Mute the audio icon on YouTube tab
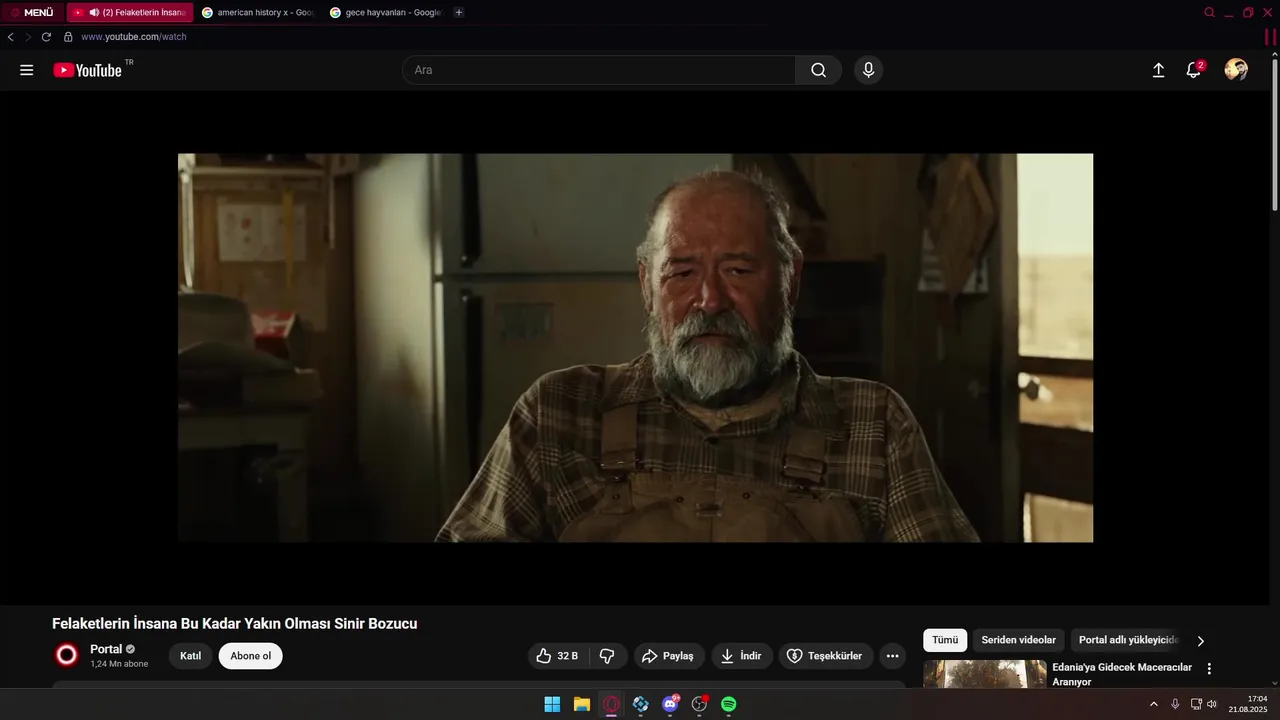Image resolution: width=1280 pixels, height=720 pixels. [x=94, y=12]
